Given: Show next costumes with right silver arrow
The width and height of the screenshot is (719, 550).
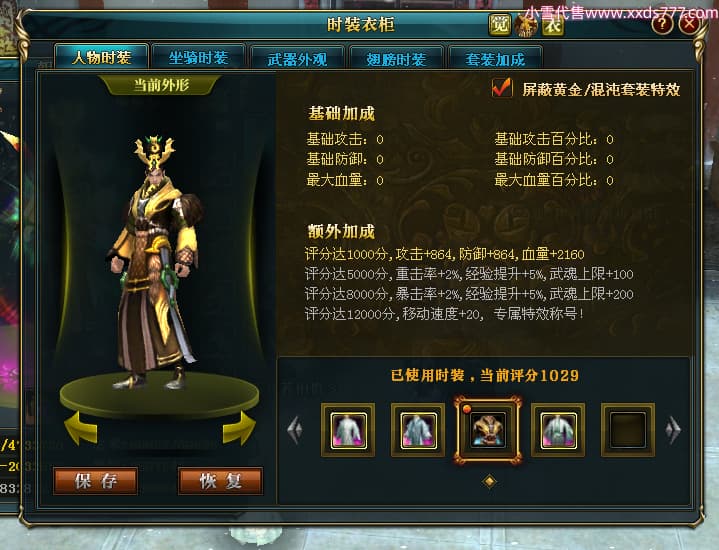Looking at the screenshot, I should [673, 430].
